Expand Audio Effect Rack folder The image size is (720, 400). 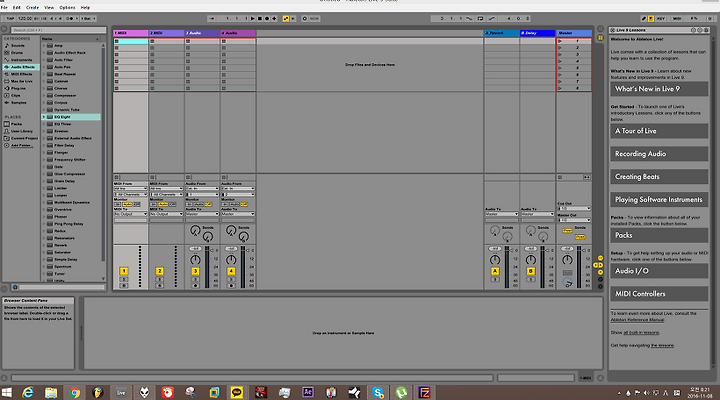point(44,53)
